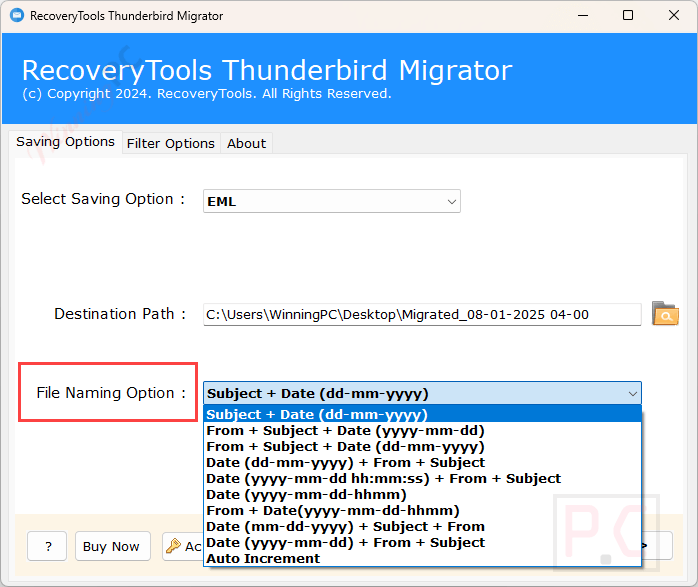This screenshot has width=698, height=587.
Task: Click the question mark help button
Action: click(x=47, y=546)
